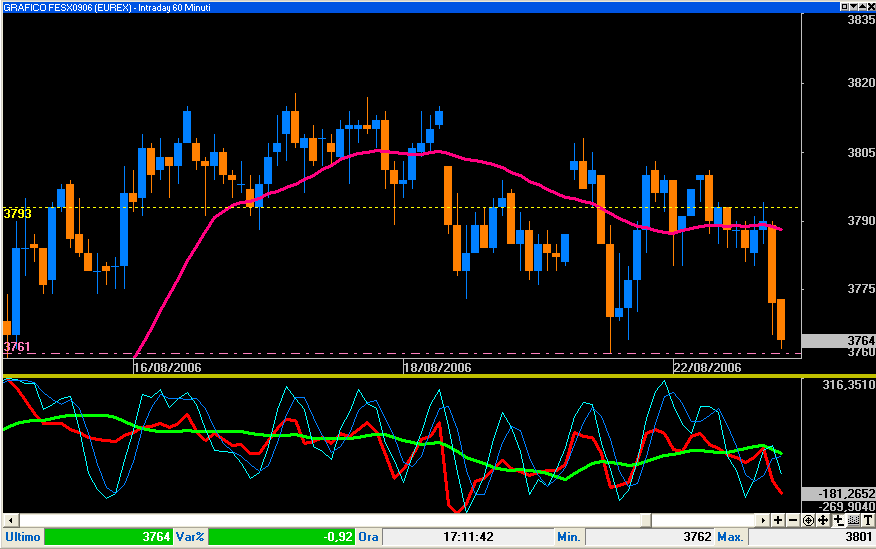Select the T text tool
876x549 pixels.
[x=868, y=520]
